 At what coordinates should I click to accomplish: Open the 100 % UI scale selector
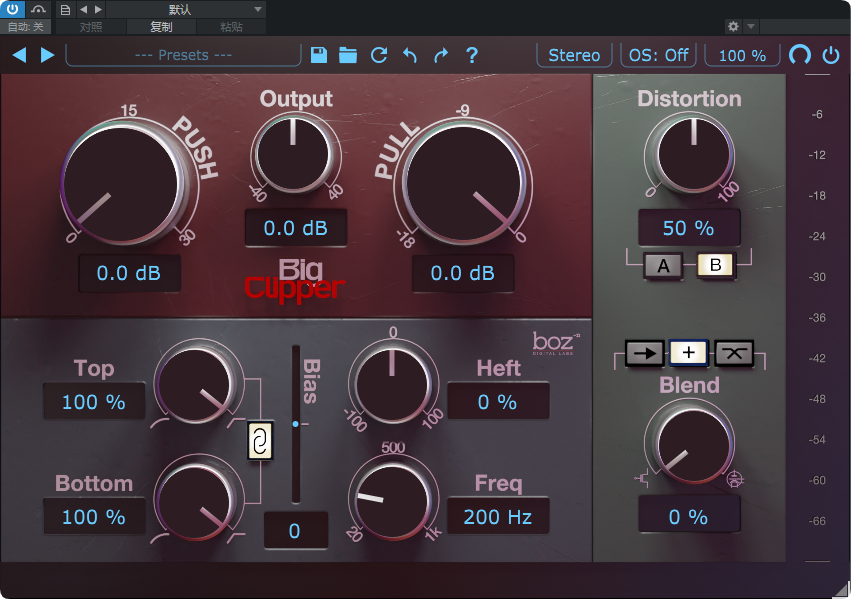[x=742, y=55]
